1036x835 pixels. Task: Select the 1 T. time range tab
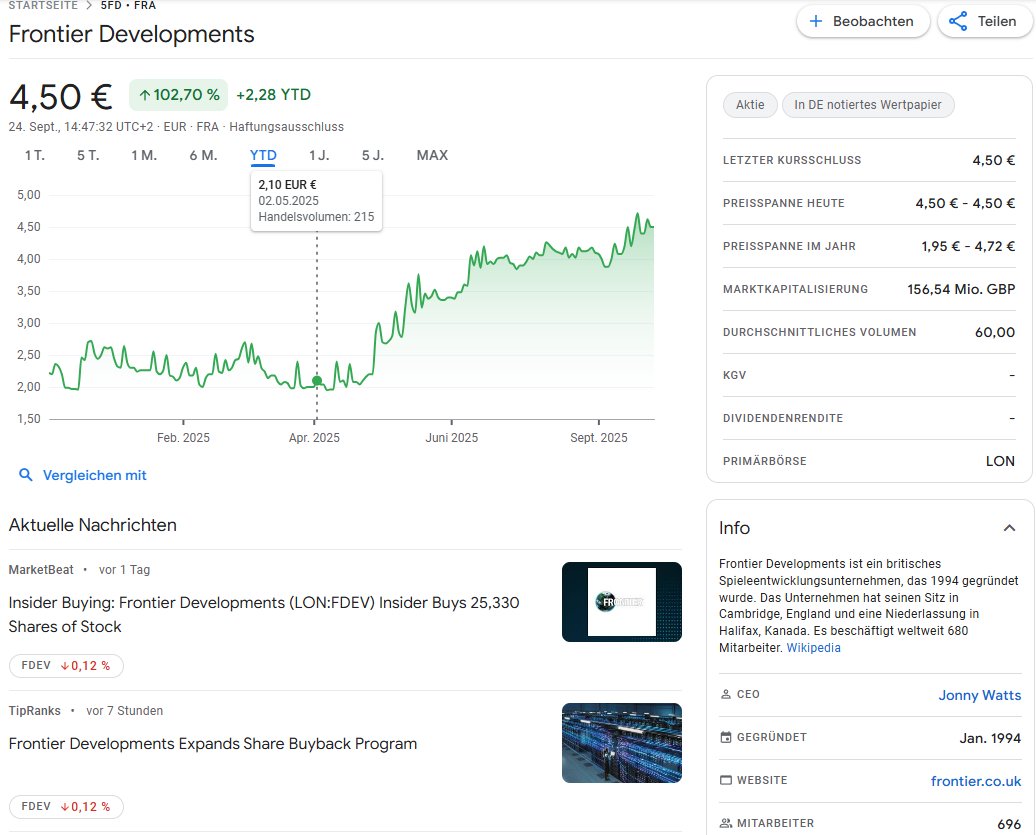click(35, 155)
